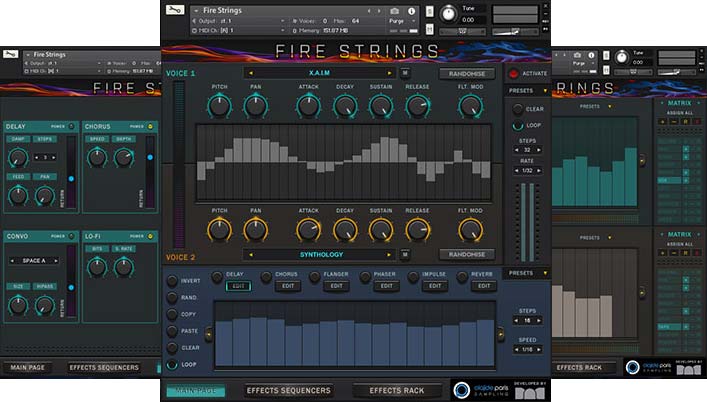Enable the Impulse effect sequencer toggle

tap(413, 277)
